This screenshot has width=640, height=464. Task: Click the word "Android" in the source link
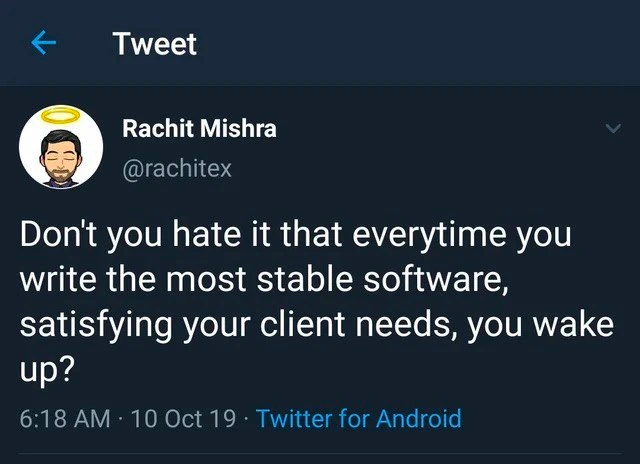pyautogui.click(x=419, y=419)
